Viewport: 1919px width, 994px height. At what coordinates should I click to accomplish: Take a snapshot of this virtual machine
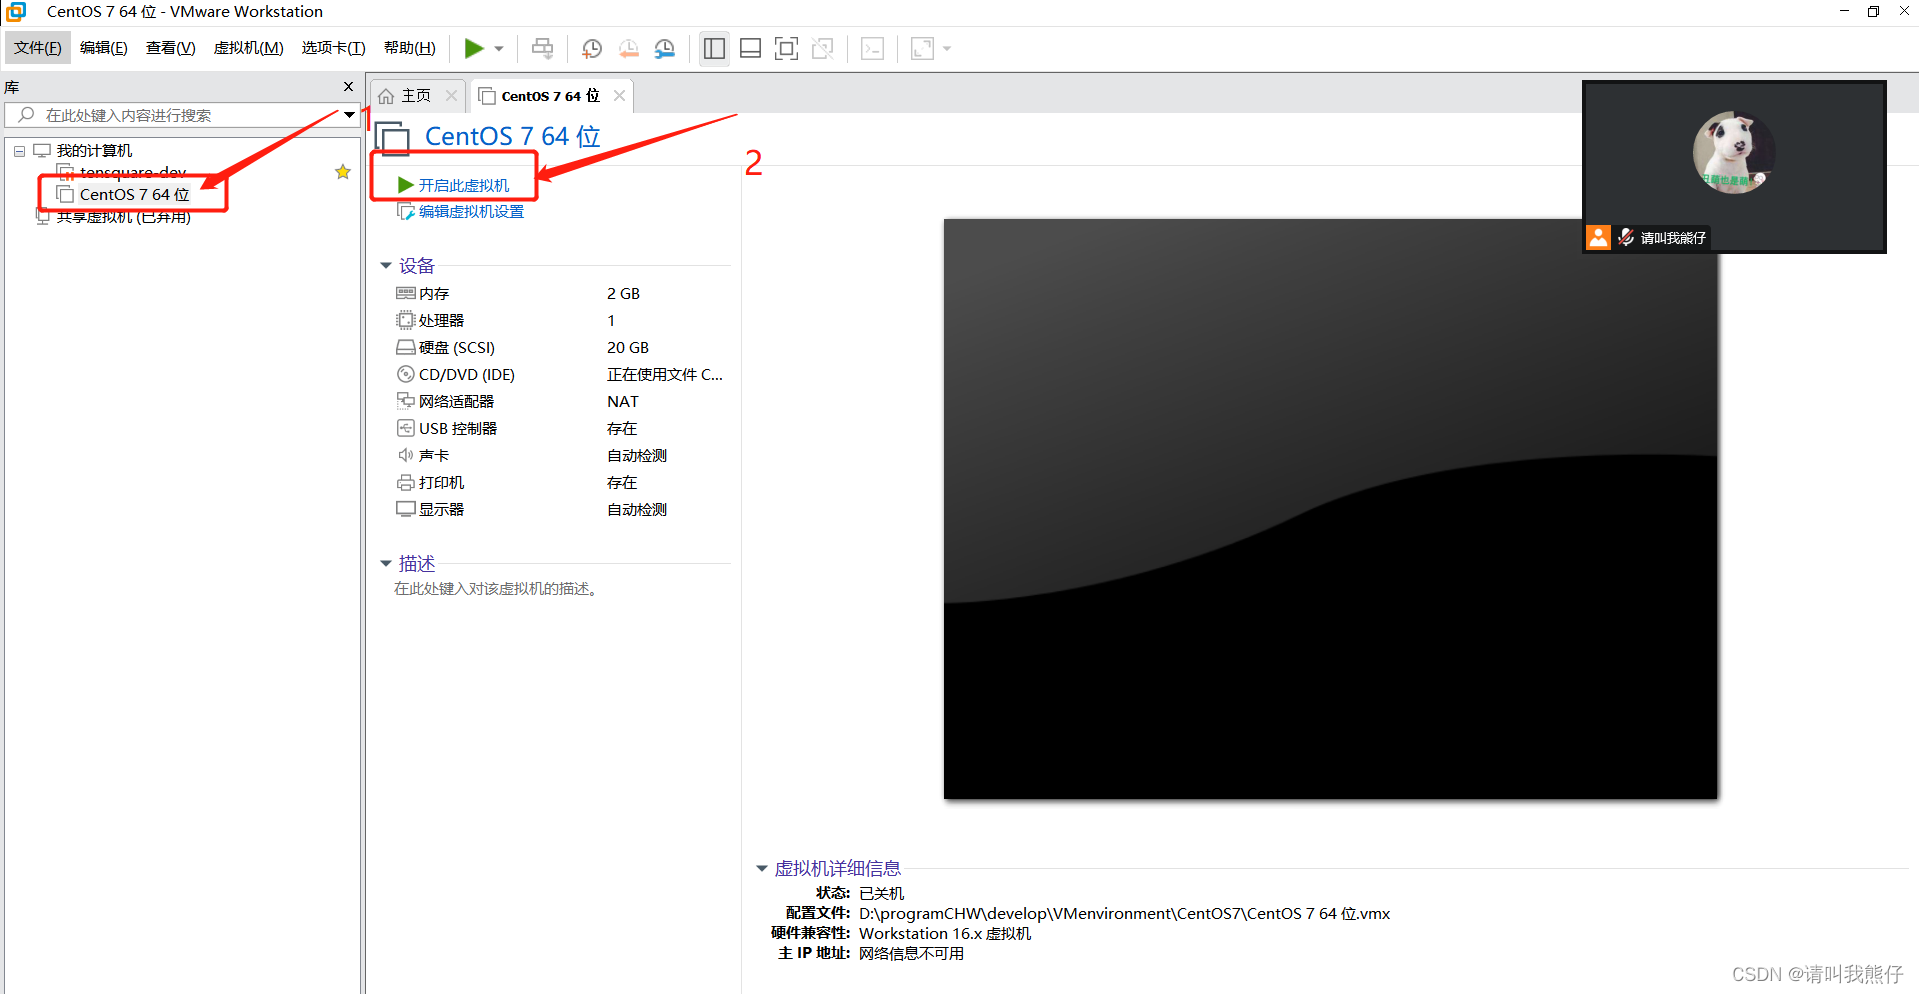click(591, 48)
